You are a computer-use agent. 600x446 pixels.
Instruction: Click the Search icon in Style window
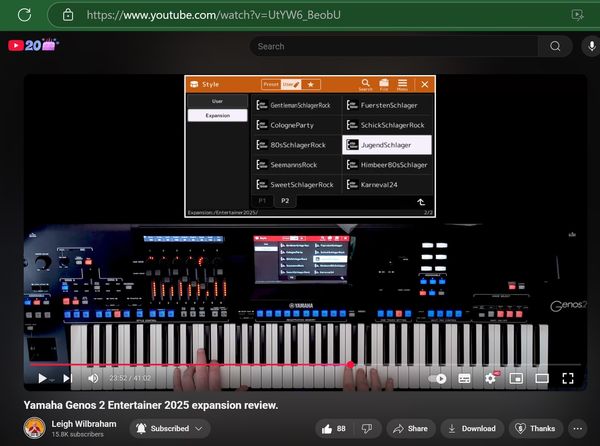click(x=365, y=85)
